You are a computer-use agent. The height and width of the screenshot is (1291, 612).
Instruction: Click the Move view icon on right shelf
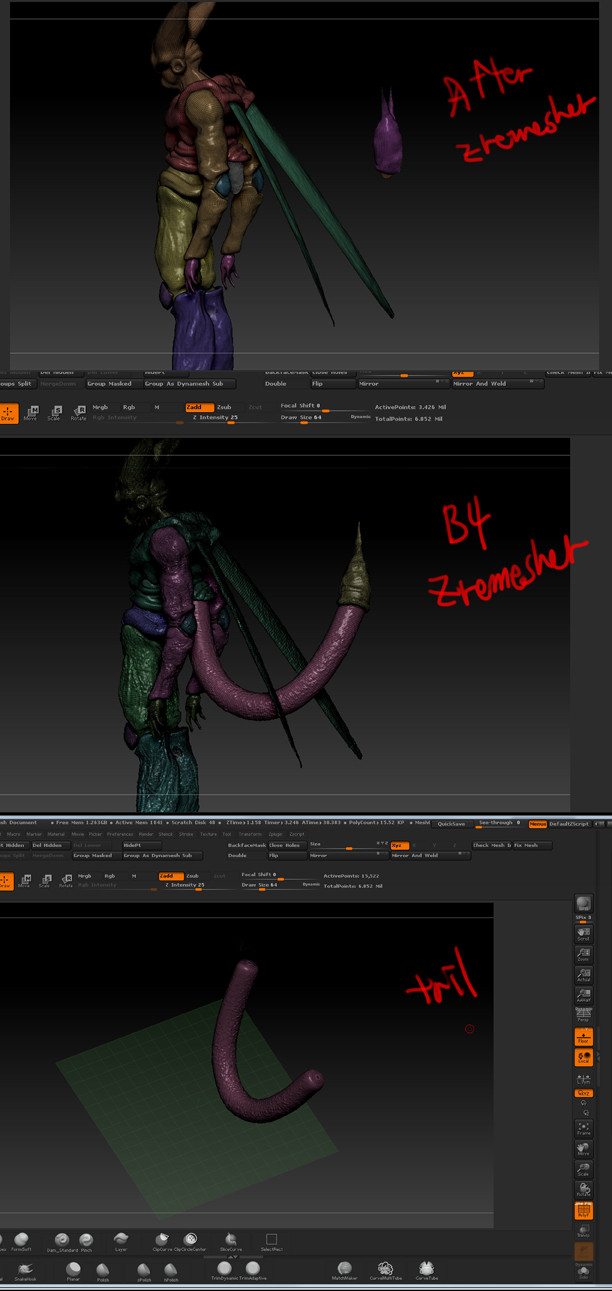[x=583, y=1150]
